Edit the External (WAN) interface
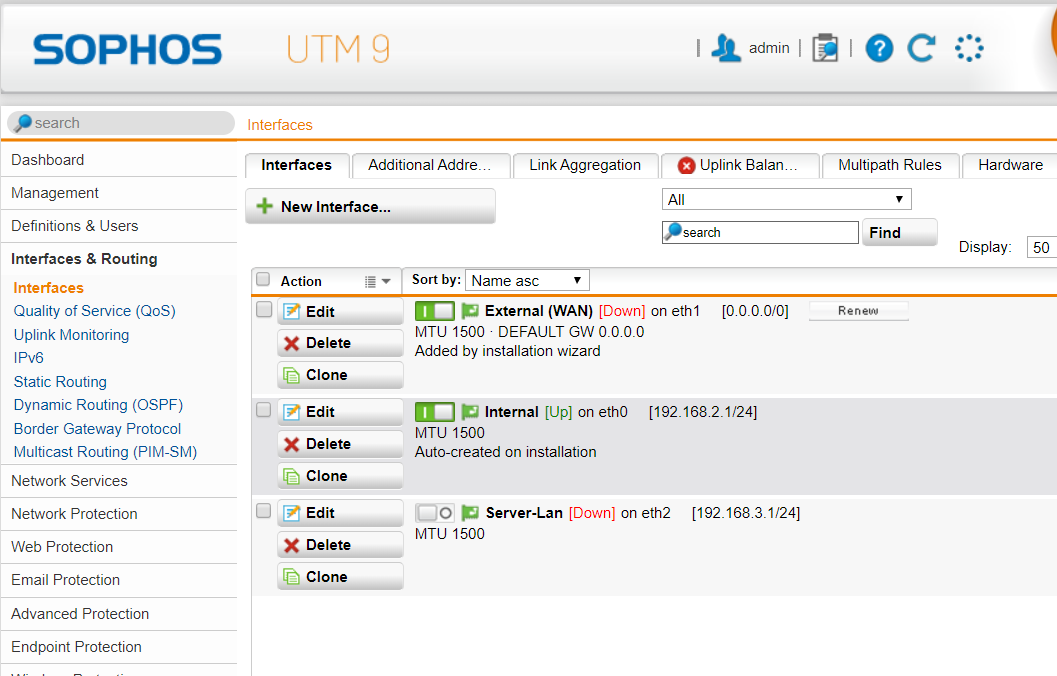Screen dimensions: 1057x676 click(x=340, y=311)
